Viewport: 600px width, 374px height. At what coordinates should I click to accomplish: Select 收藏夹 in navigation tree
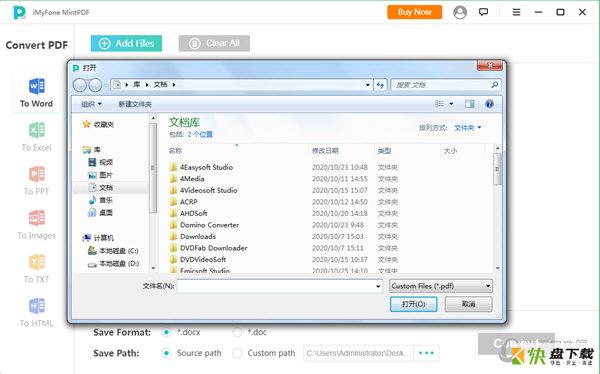tap(98, 124)
